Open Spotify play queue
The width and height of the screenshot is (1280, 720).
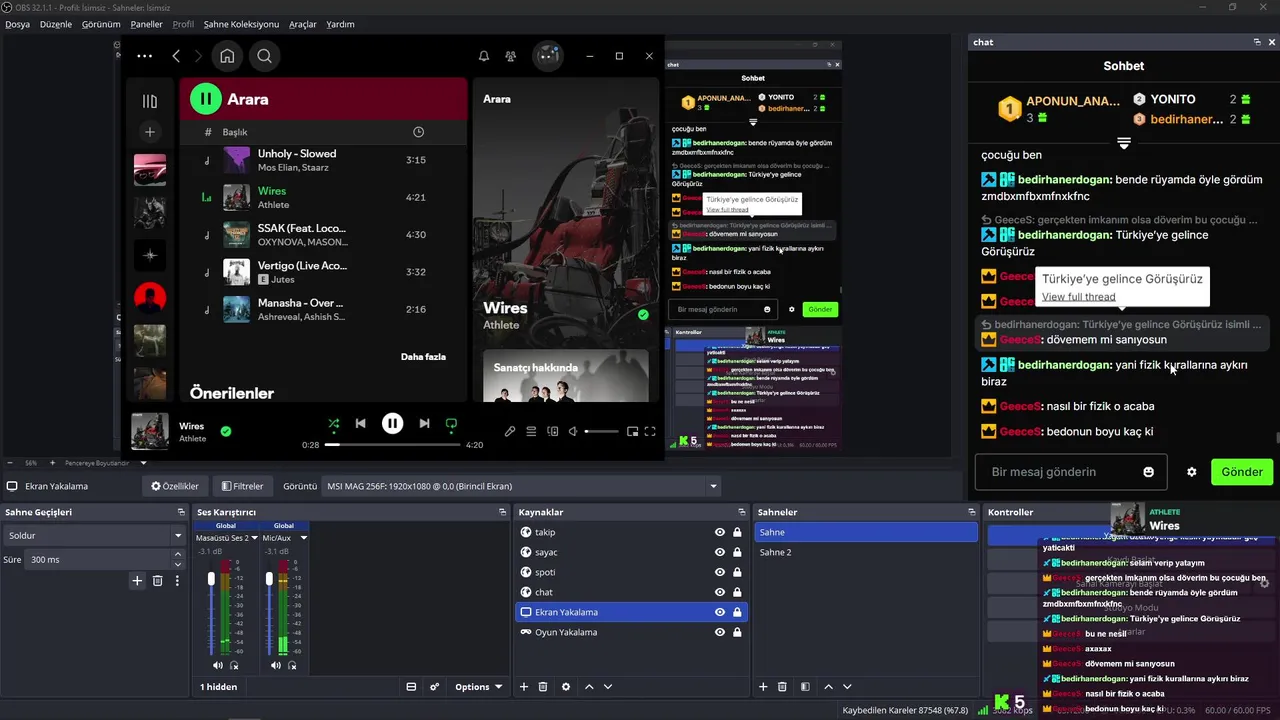click(x=531, y=431)
